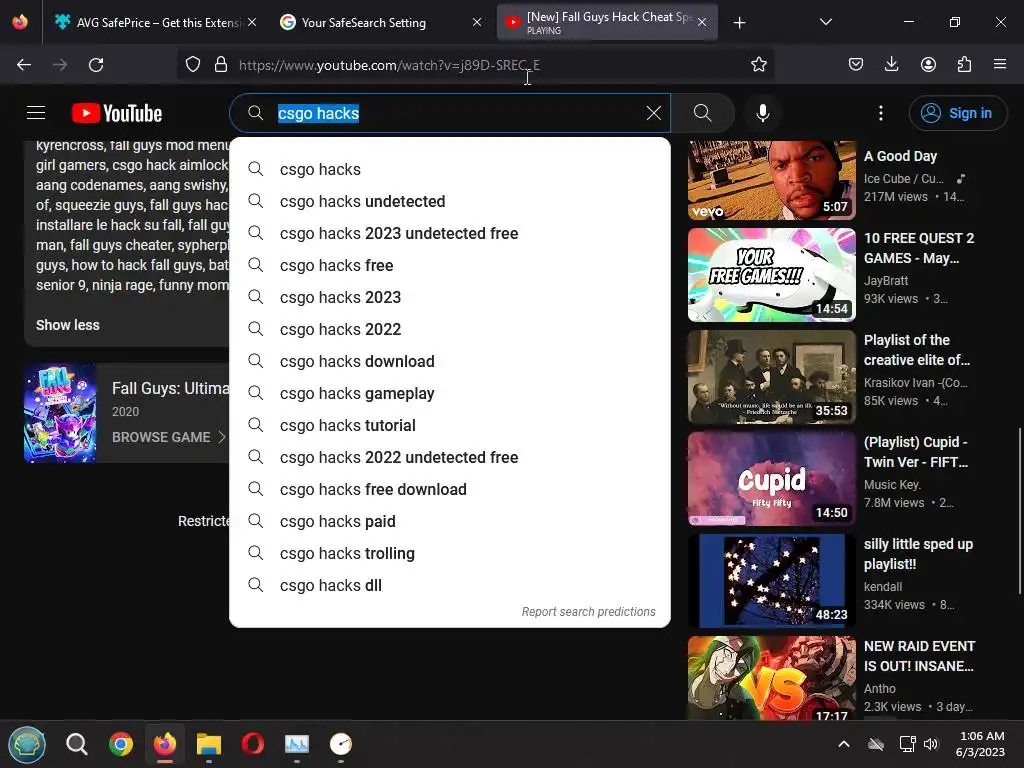The image size is (1024, 768).
Task: Select suggestion csgo hacks gameplay
Action: point(450,393)
